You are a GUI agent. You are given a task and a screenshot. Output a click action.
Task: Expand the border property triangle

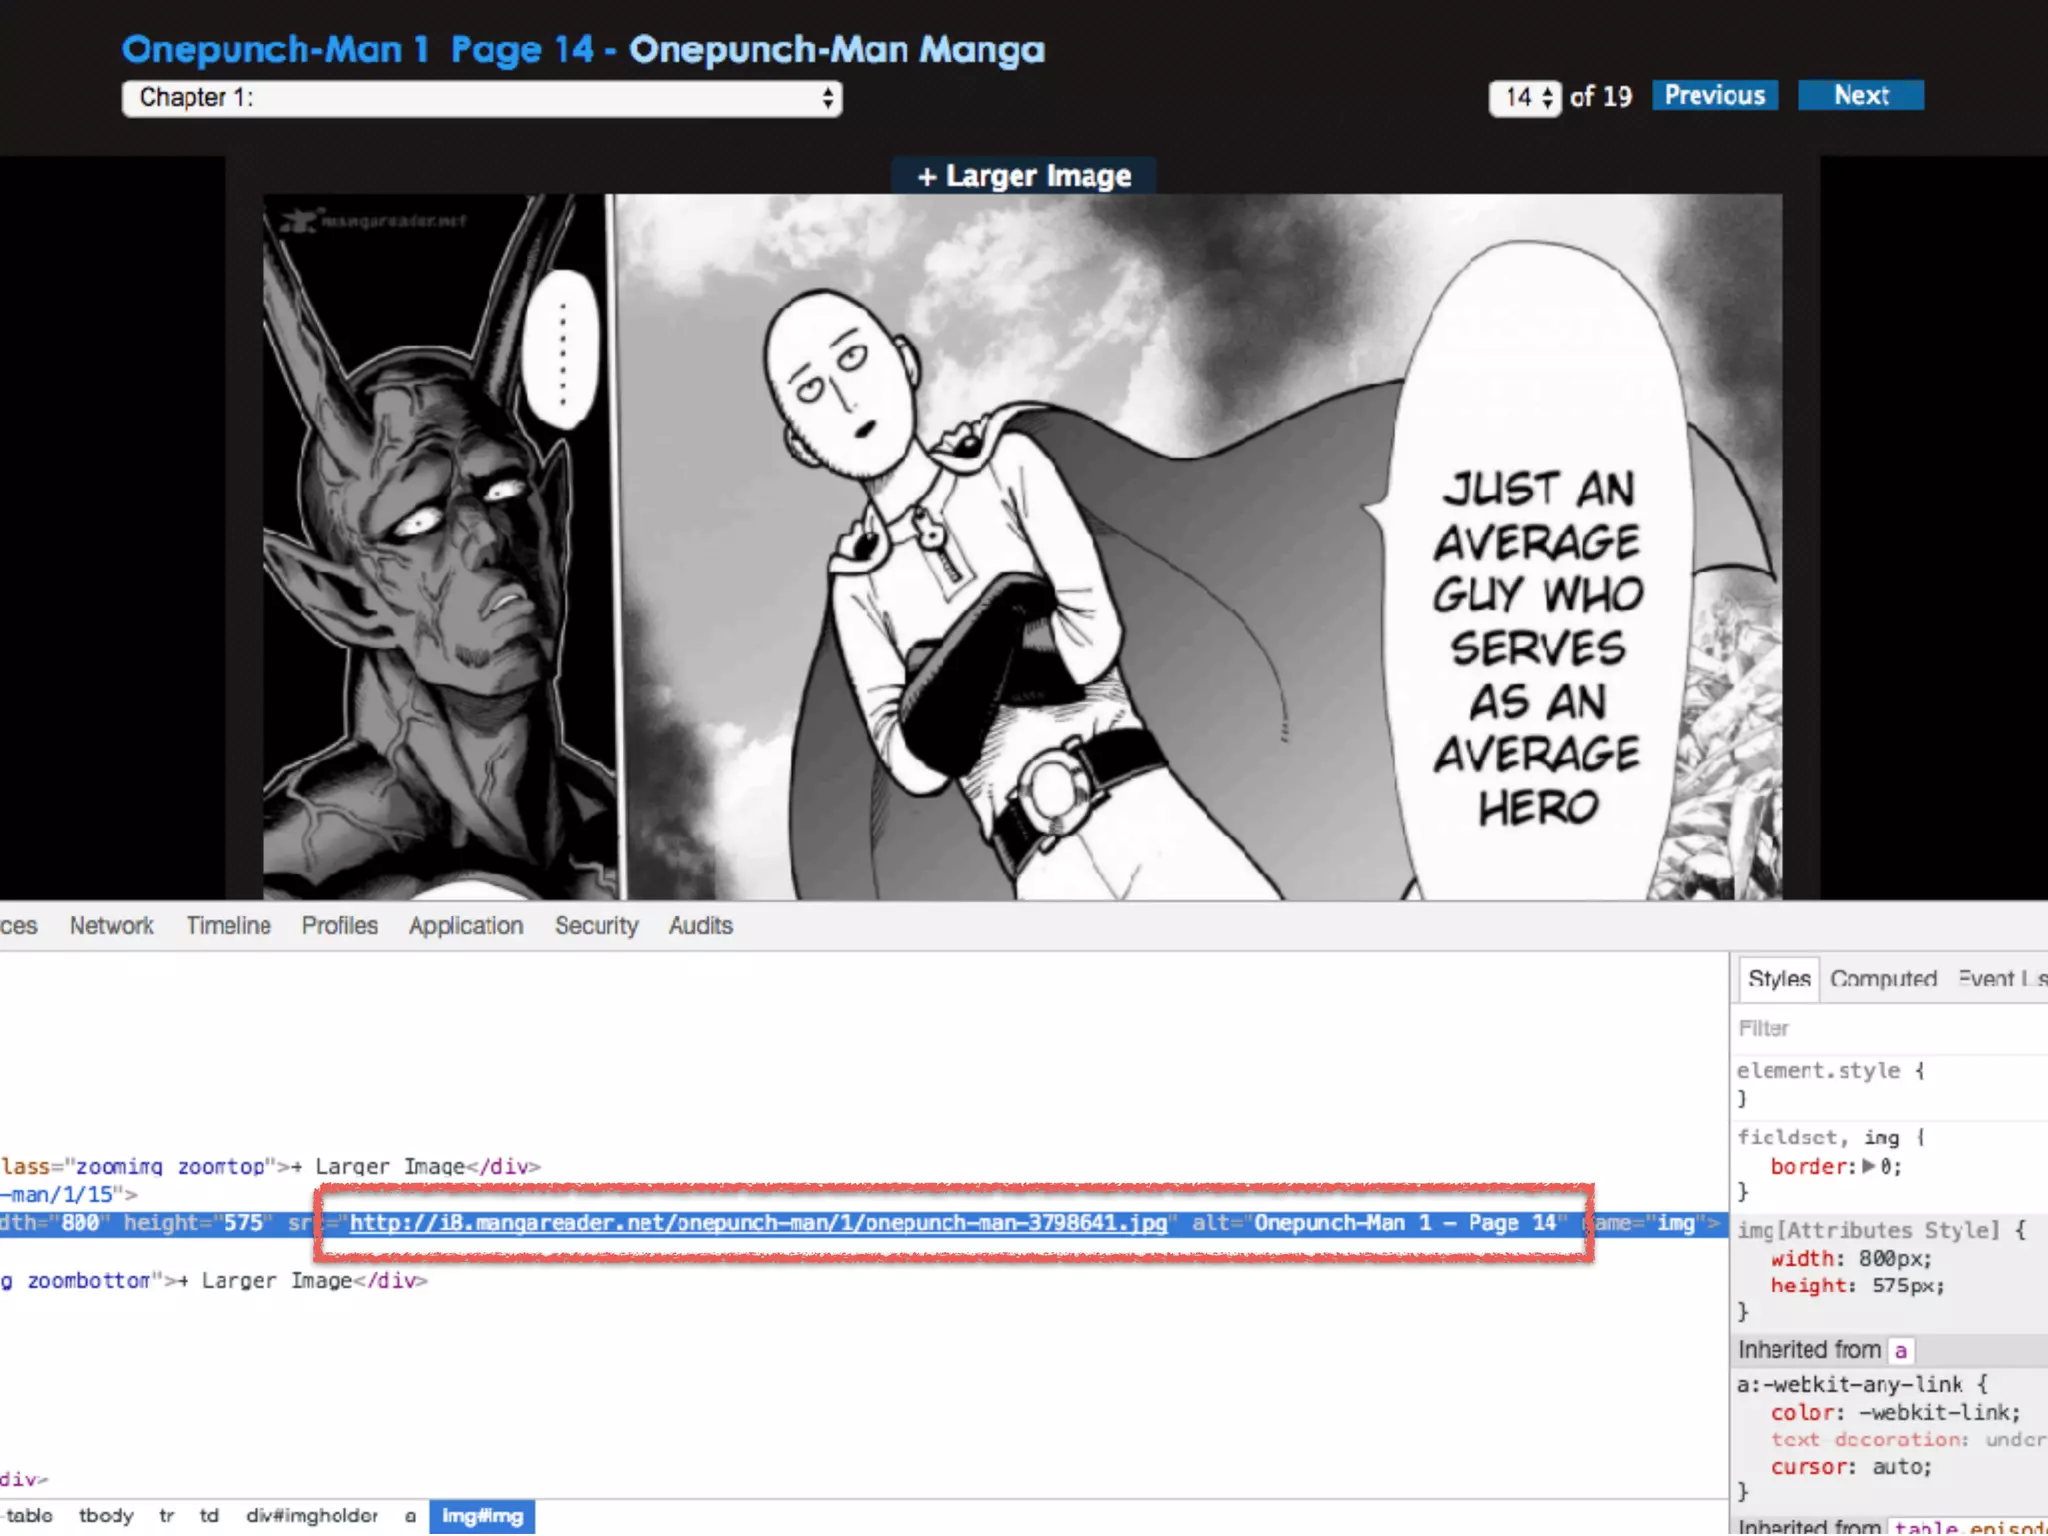pos(1867,1166)
